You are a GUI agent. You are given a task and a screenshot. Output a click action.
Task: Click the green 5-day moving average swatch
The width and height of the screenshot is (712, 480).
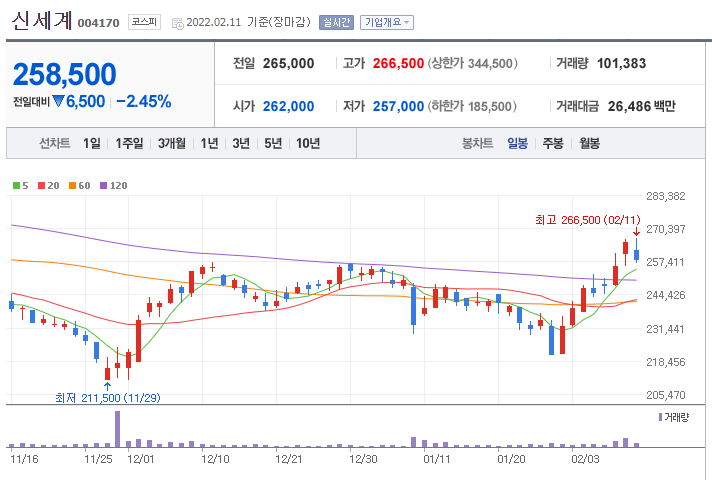pyautogui.click(x=16, y=185)
